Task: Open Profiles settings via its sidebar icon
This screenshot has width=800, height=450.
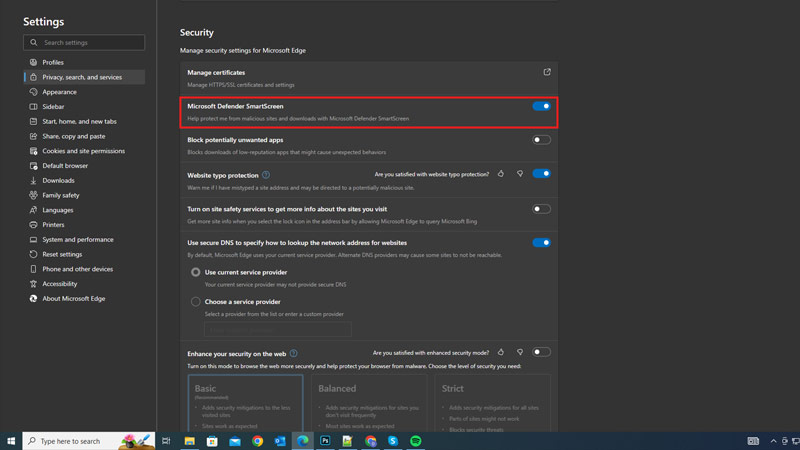Action: (33, 62)
